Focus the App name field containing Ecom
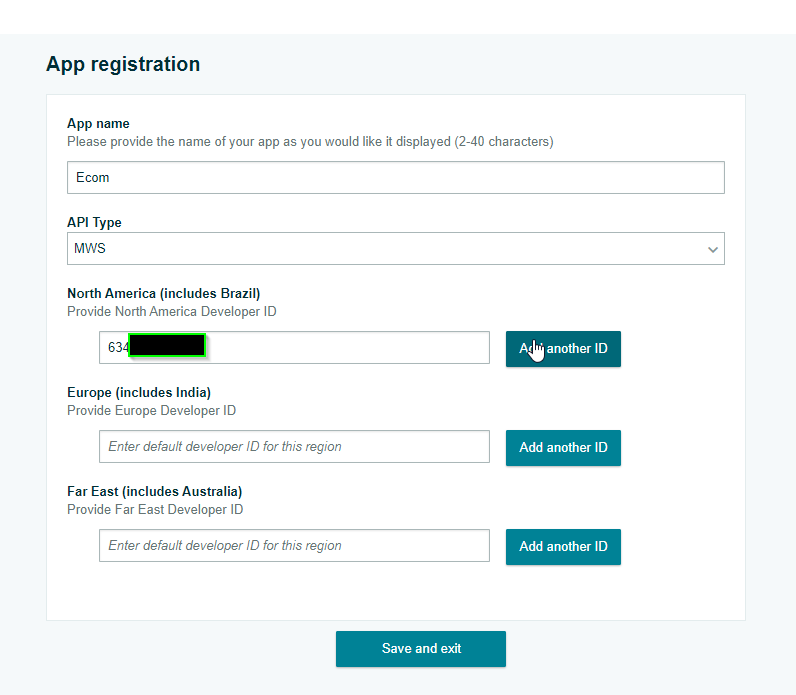 (x=395, y=178)
